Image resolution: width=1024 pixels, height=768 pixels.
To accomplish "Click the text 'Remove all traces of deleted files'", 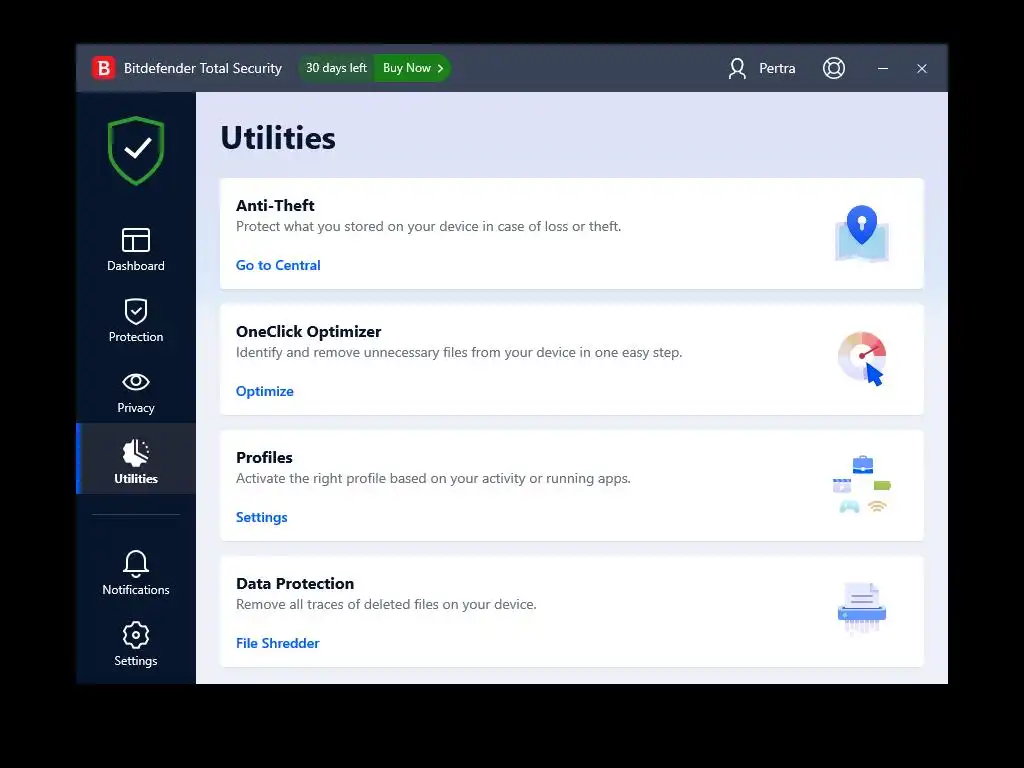I will click(x=337, y=604).
